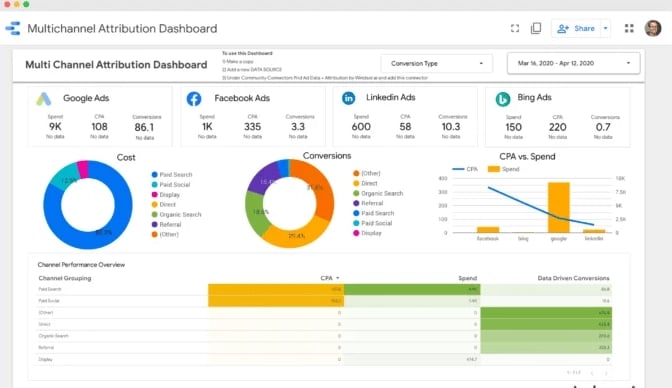Click the copy report icon
Viewport: 672px width, 388px height.
point(536,28)
